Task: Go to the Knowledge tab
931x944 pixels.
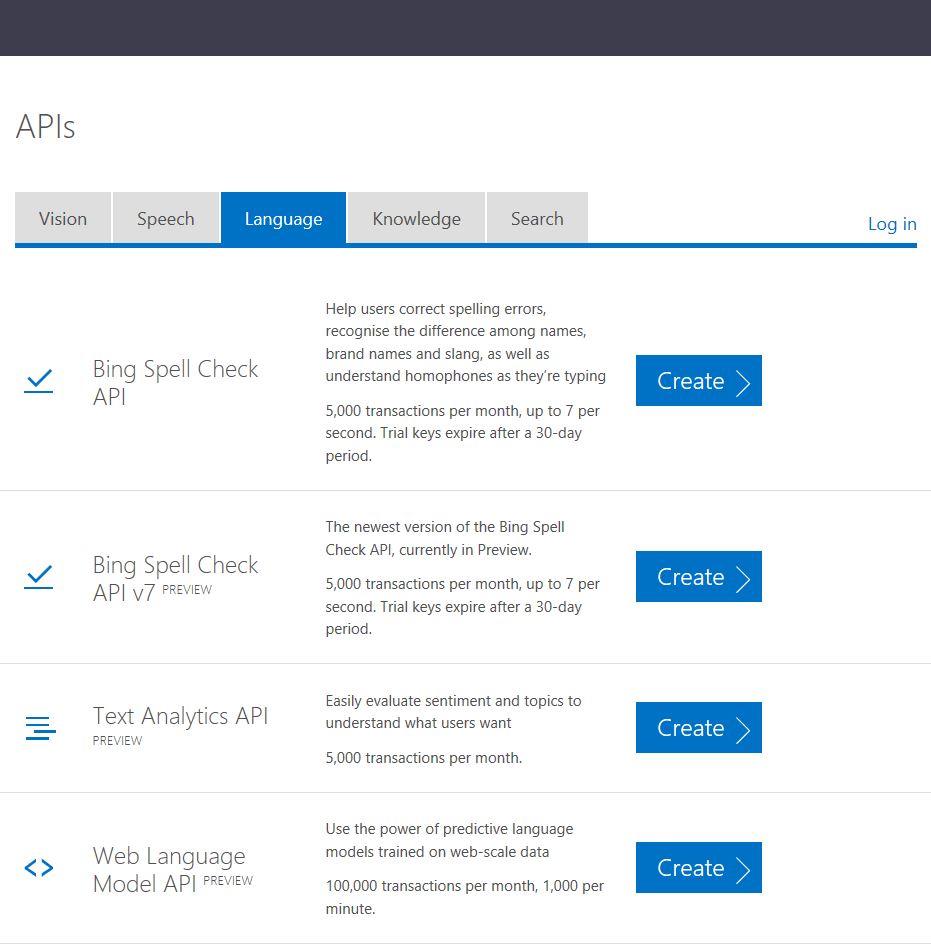Action: point(416,218)
